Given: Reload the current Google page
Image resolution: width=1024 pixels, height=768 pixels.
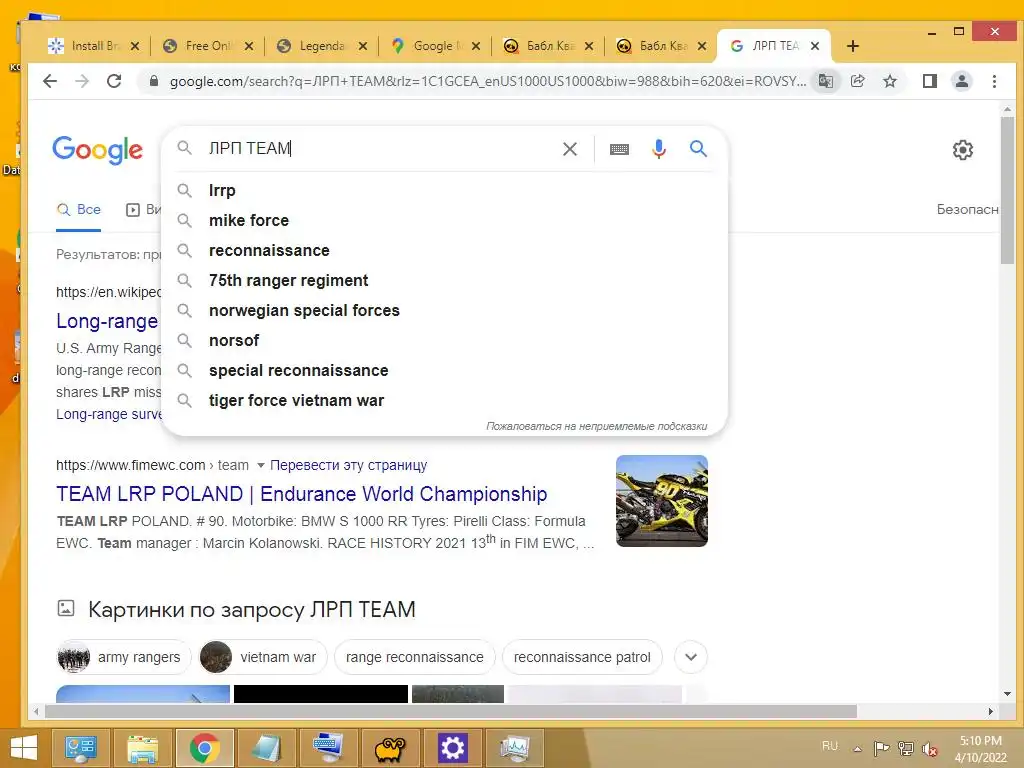Looking at the screenshot, I should point(114,81).
